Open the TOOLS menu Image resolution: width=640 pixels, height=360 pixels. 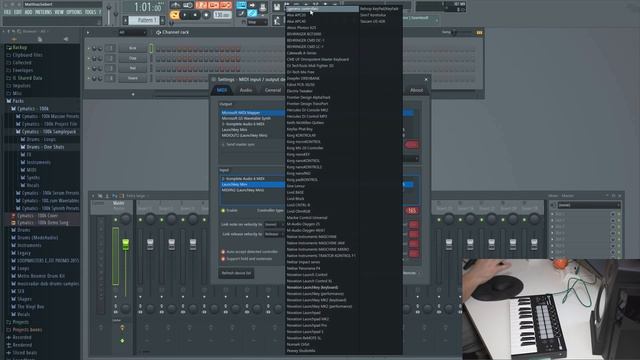point(90,12)
